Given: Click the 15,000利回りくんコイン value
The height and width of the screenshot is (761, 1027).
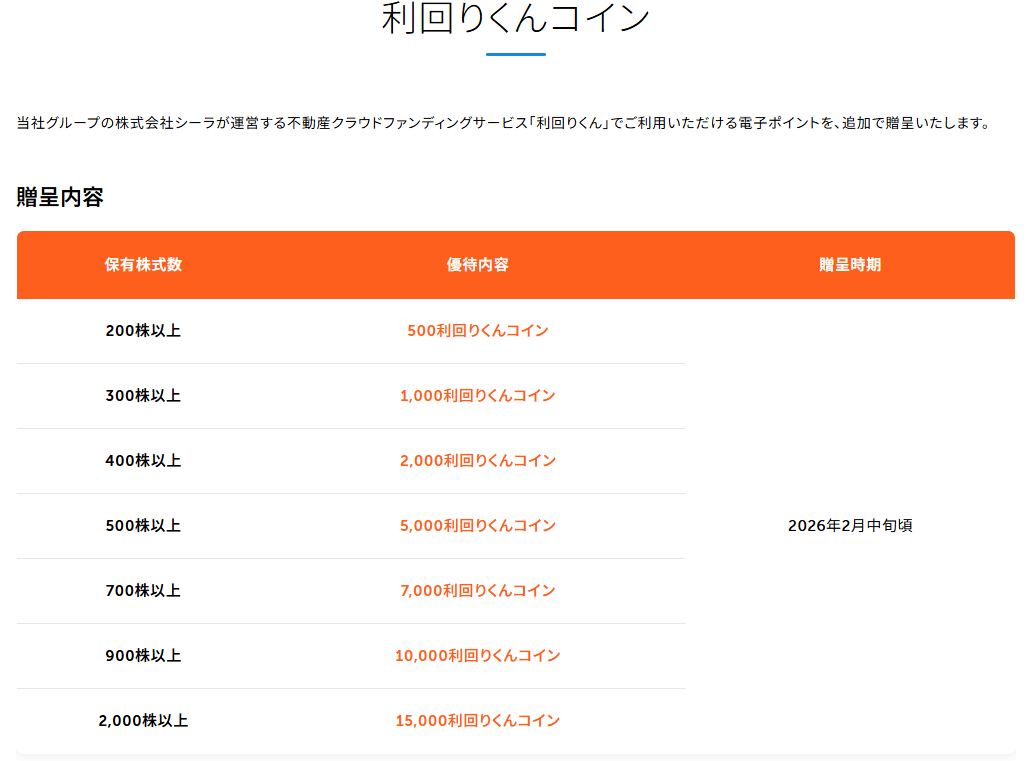Looking at the screenshot, I should pos(477,720).
